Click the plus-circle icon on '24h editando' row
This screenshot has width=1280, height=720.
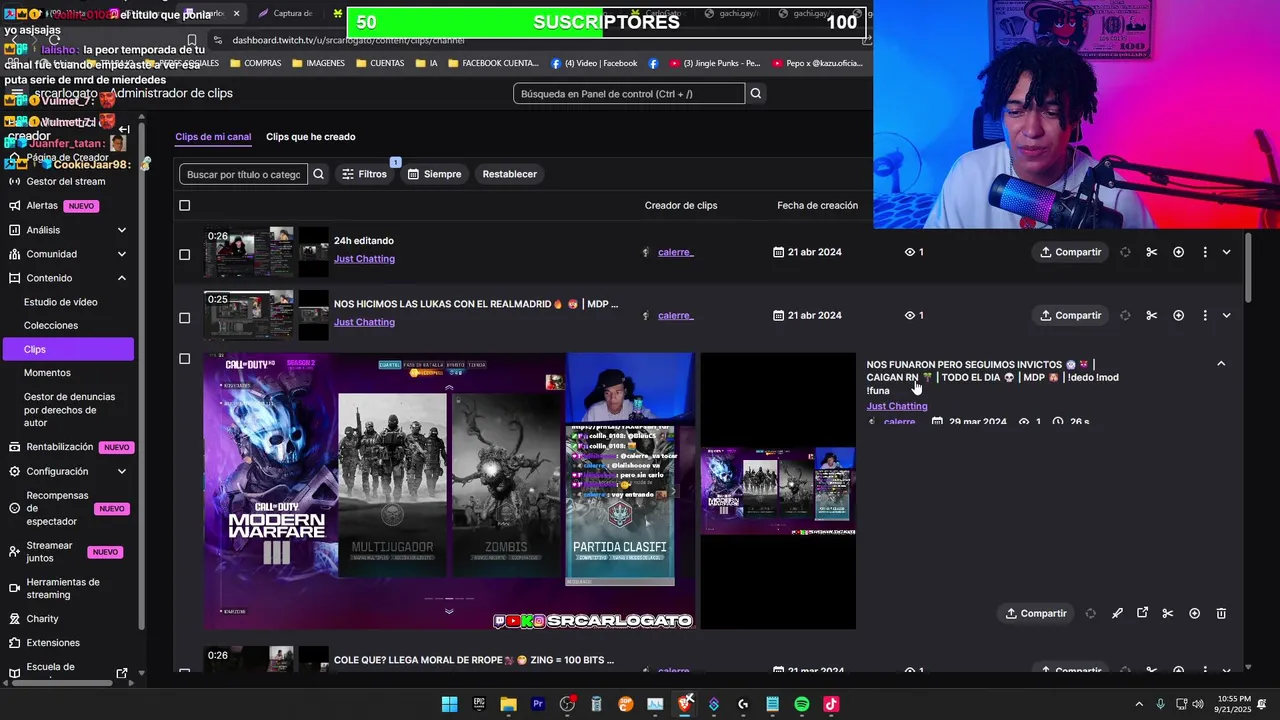coord(1178,252)
